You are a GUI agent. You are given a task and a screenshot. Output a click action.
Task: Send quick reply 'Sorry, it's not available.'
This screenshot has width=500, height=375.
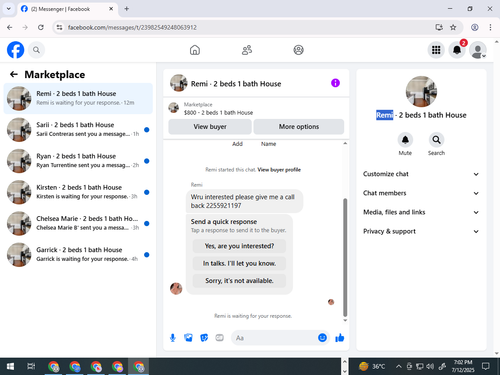239,281
